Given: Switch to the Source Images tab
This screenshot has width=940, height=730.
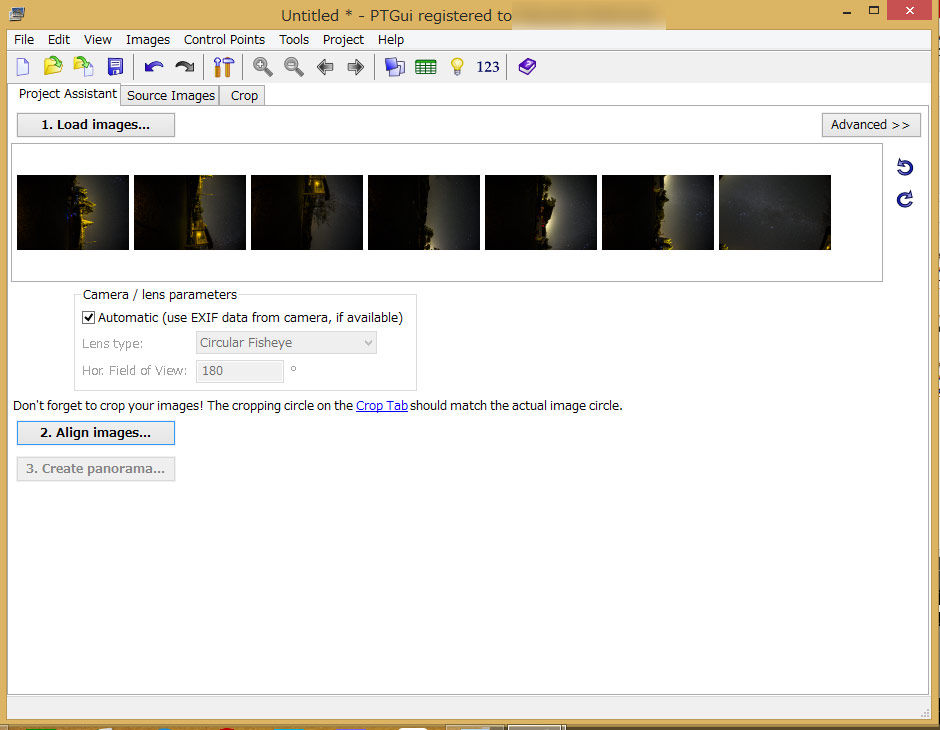Looking at the screenshot, I should click(x=170, y=96).
